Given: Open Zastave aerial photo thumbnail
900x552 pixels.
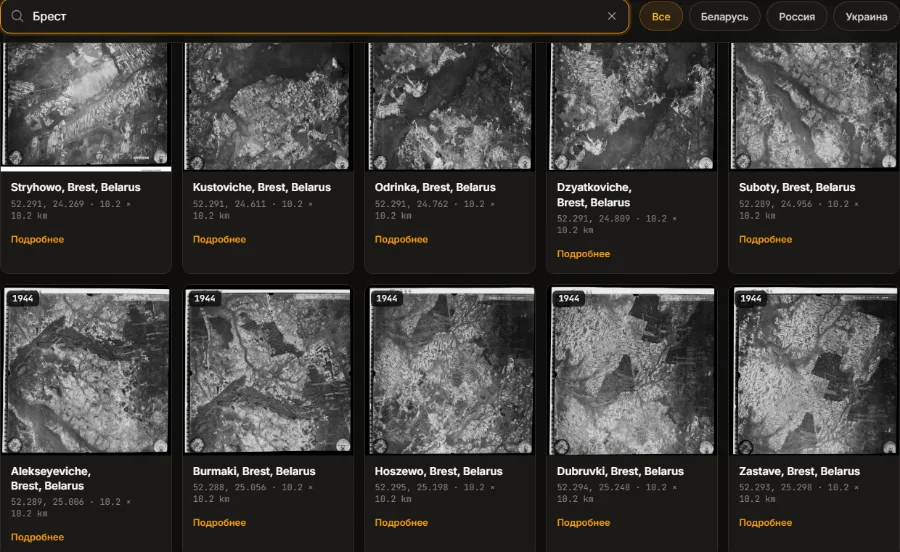Looking at the screenshot, I should click(814, 371).
